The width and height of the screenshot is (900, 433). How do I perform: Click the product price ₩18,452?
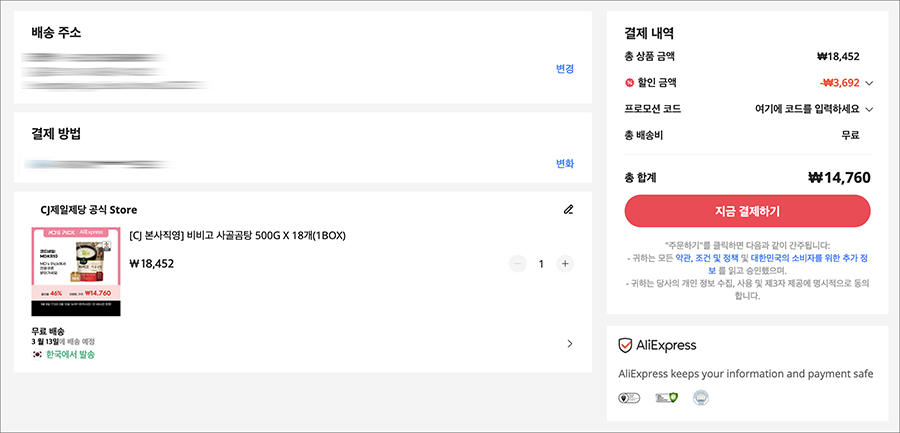(152, 264)
